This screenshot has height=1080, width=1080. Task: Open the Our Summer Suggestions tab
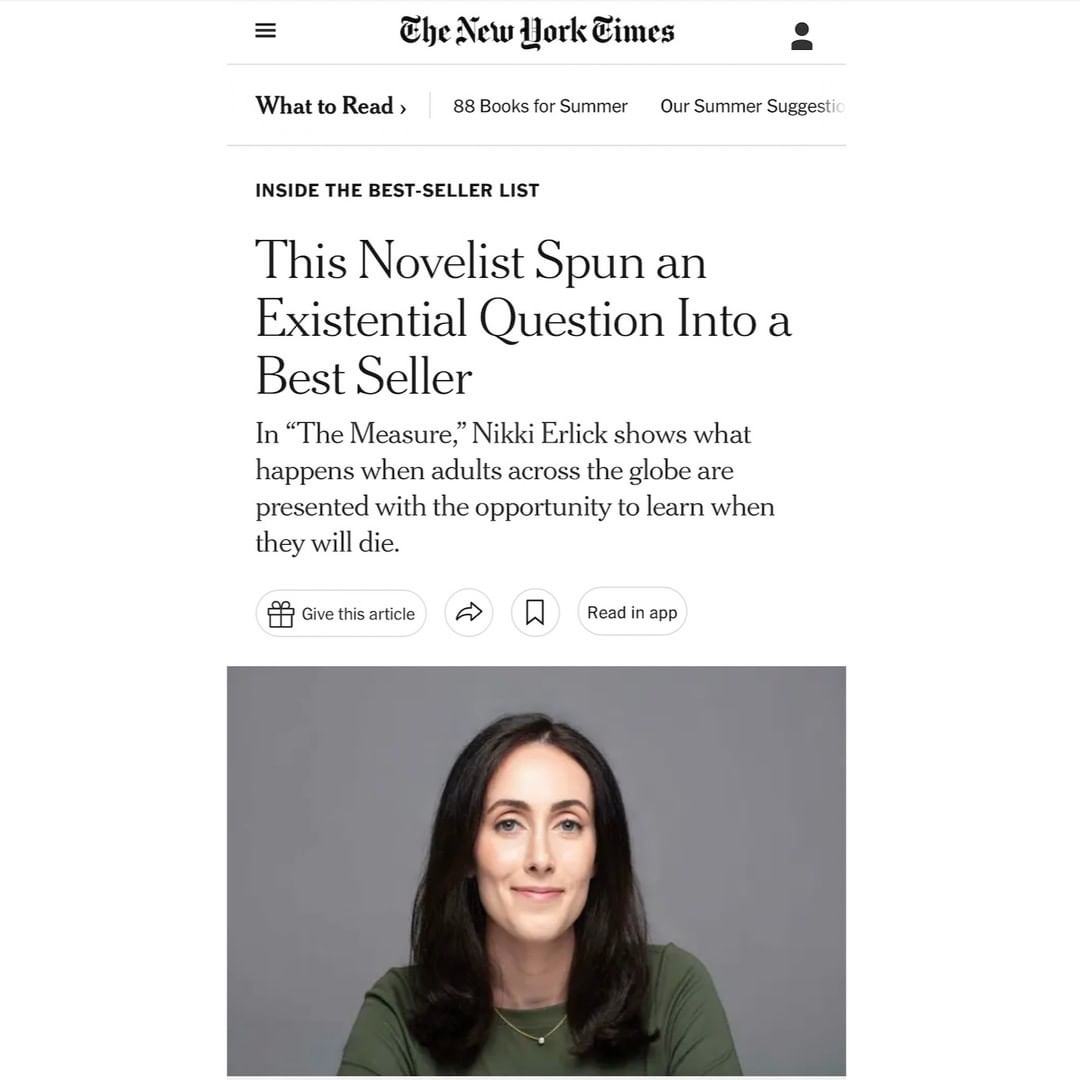tap(752, 106)
